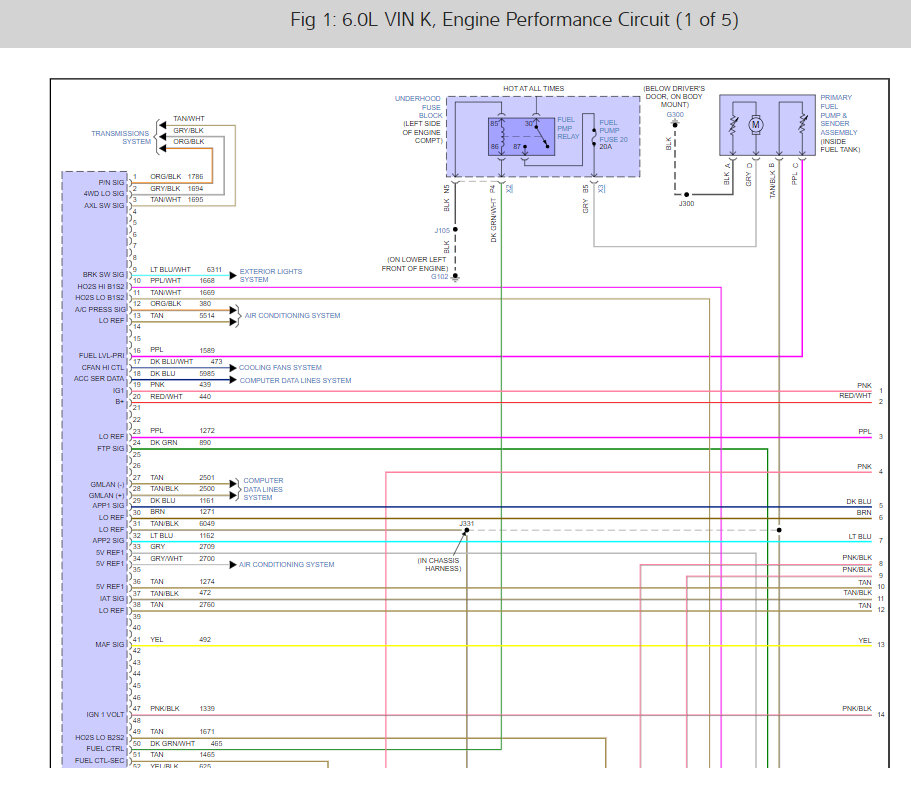Select the UNDERHOOD FUSE BLOCK label
Image resolution: width=911 pixels, height=791 pixels.
point(418,107)
